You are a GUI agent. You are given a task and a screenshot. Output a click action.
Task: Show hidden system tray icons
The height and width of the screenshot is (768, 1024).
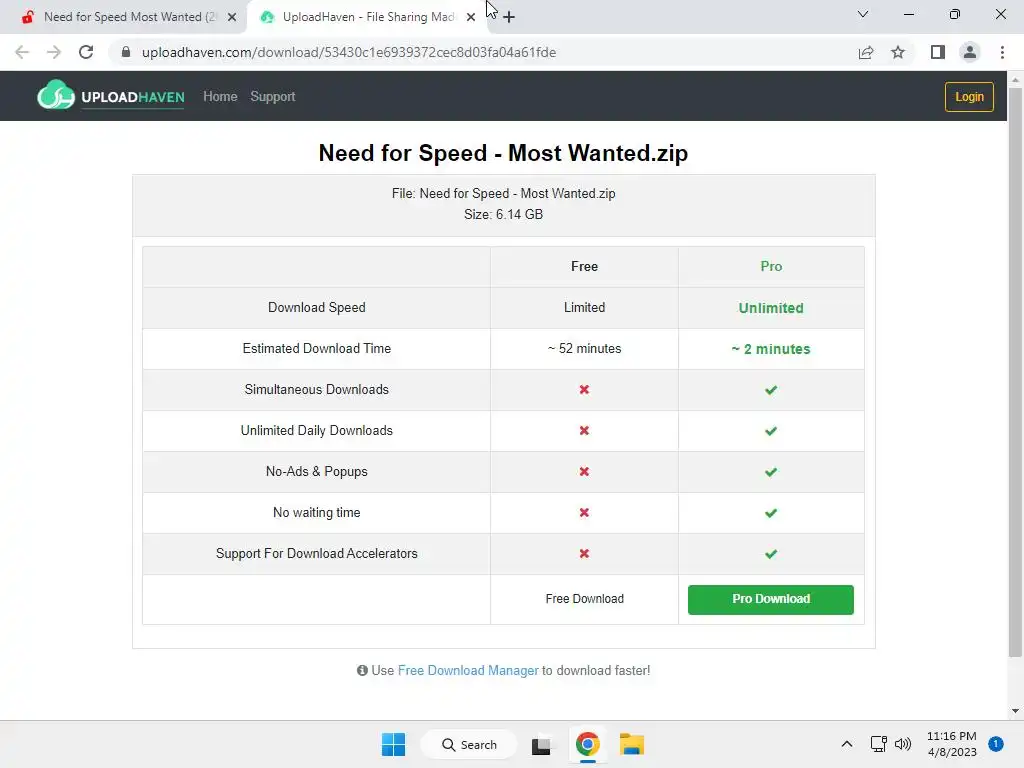[846, 744]
